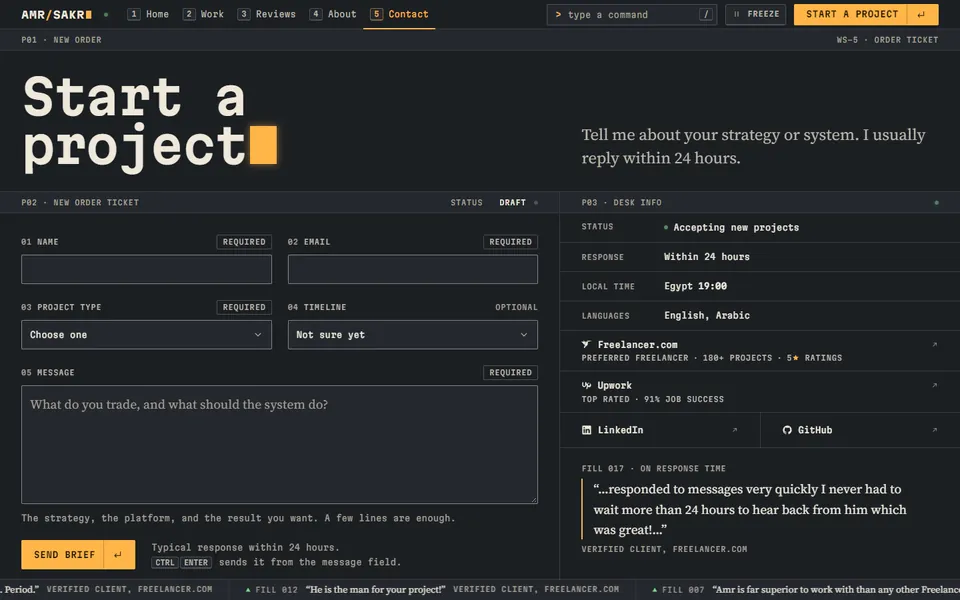
Task: Open the Home nav item
Action: (148, 14)
